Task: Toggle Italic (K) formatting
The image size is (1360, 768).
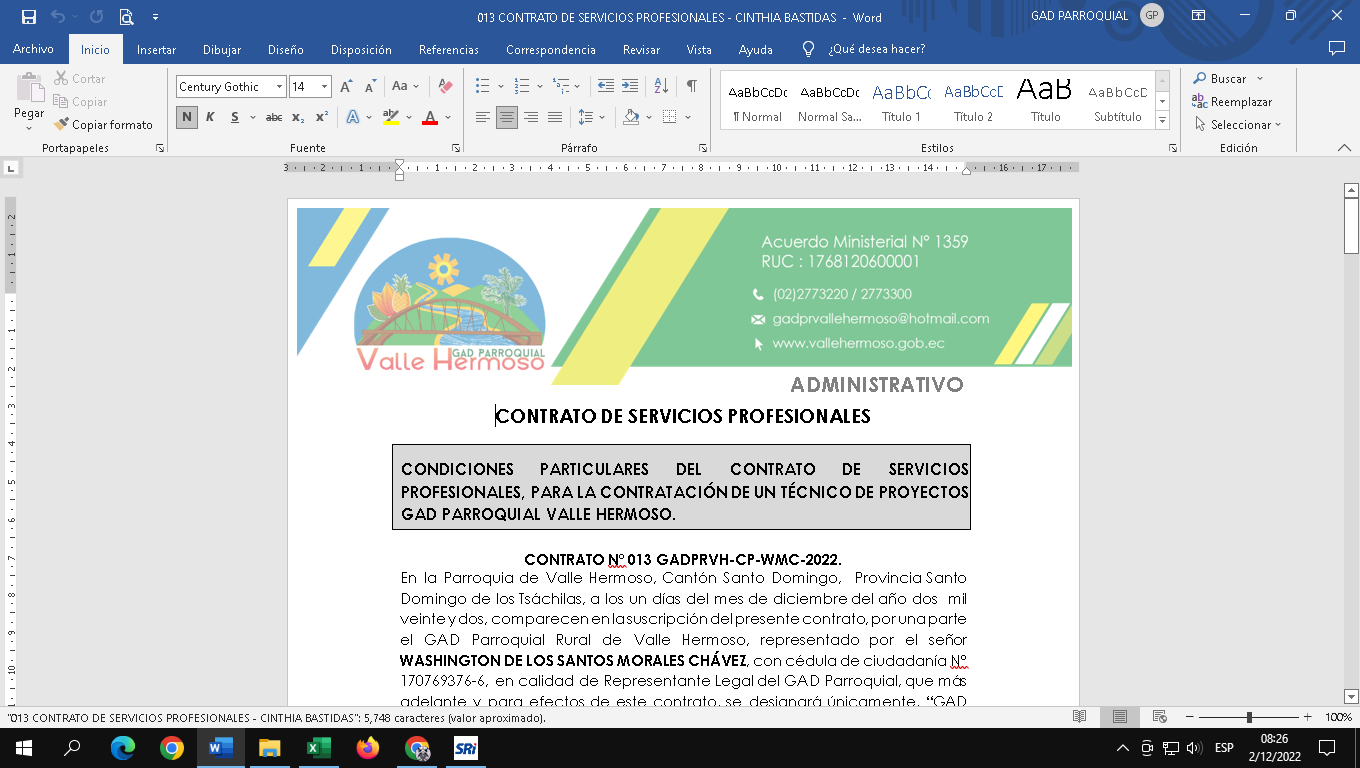Action: click(210, 117)
